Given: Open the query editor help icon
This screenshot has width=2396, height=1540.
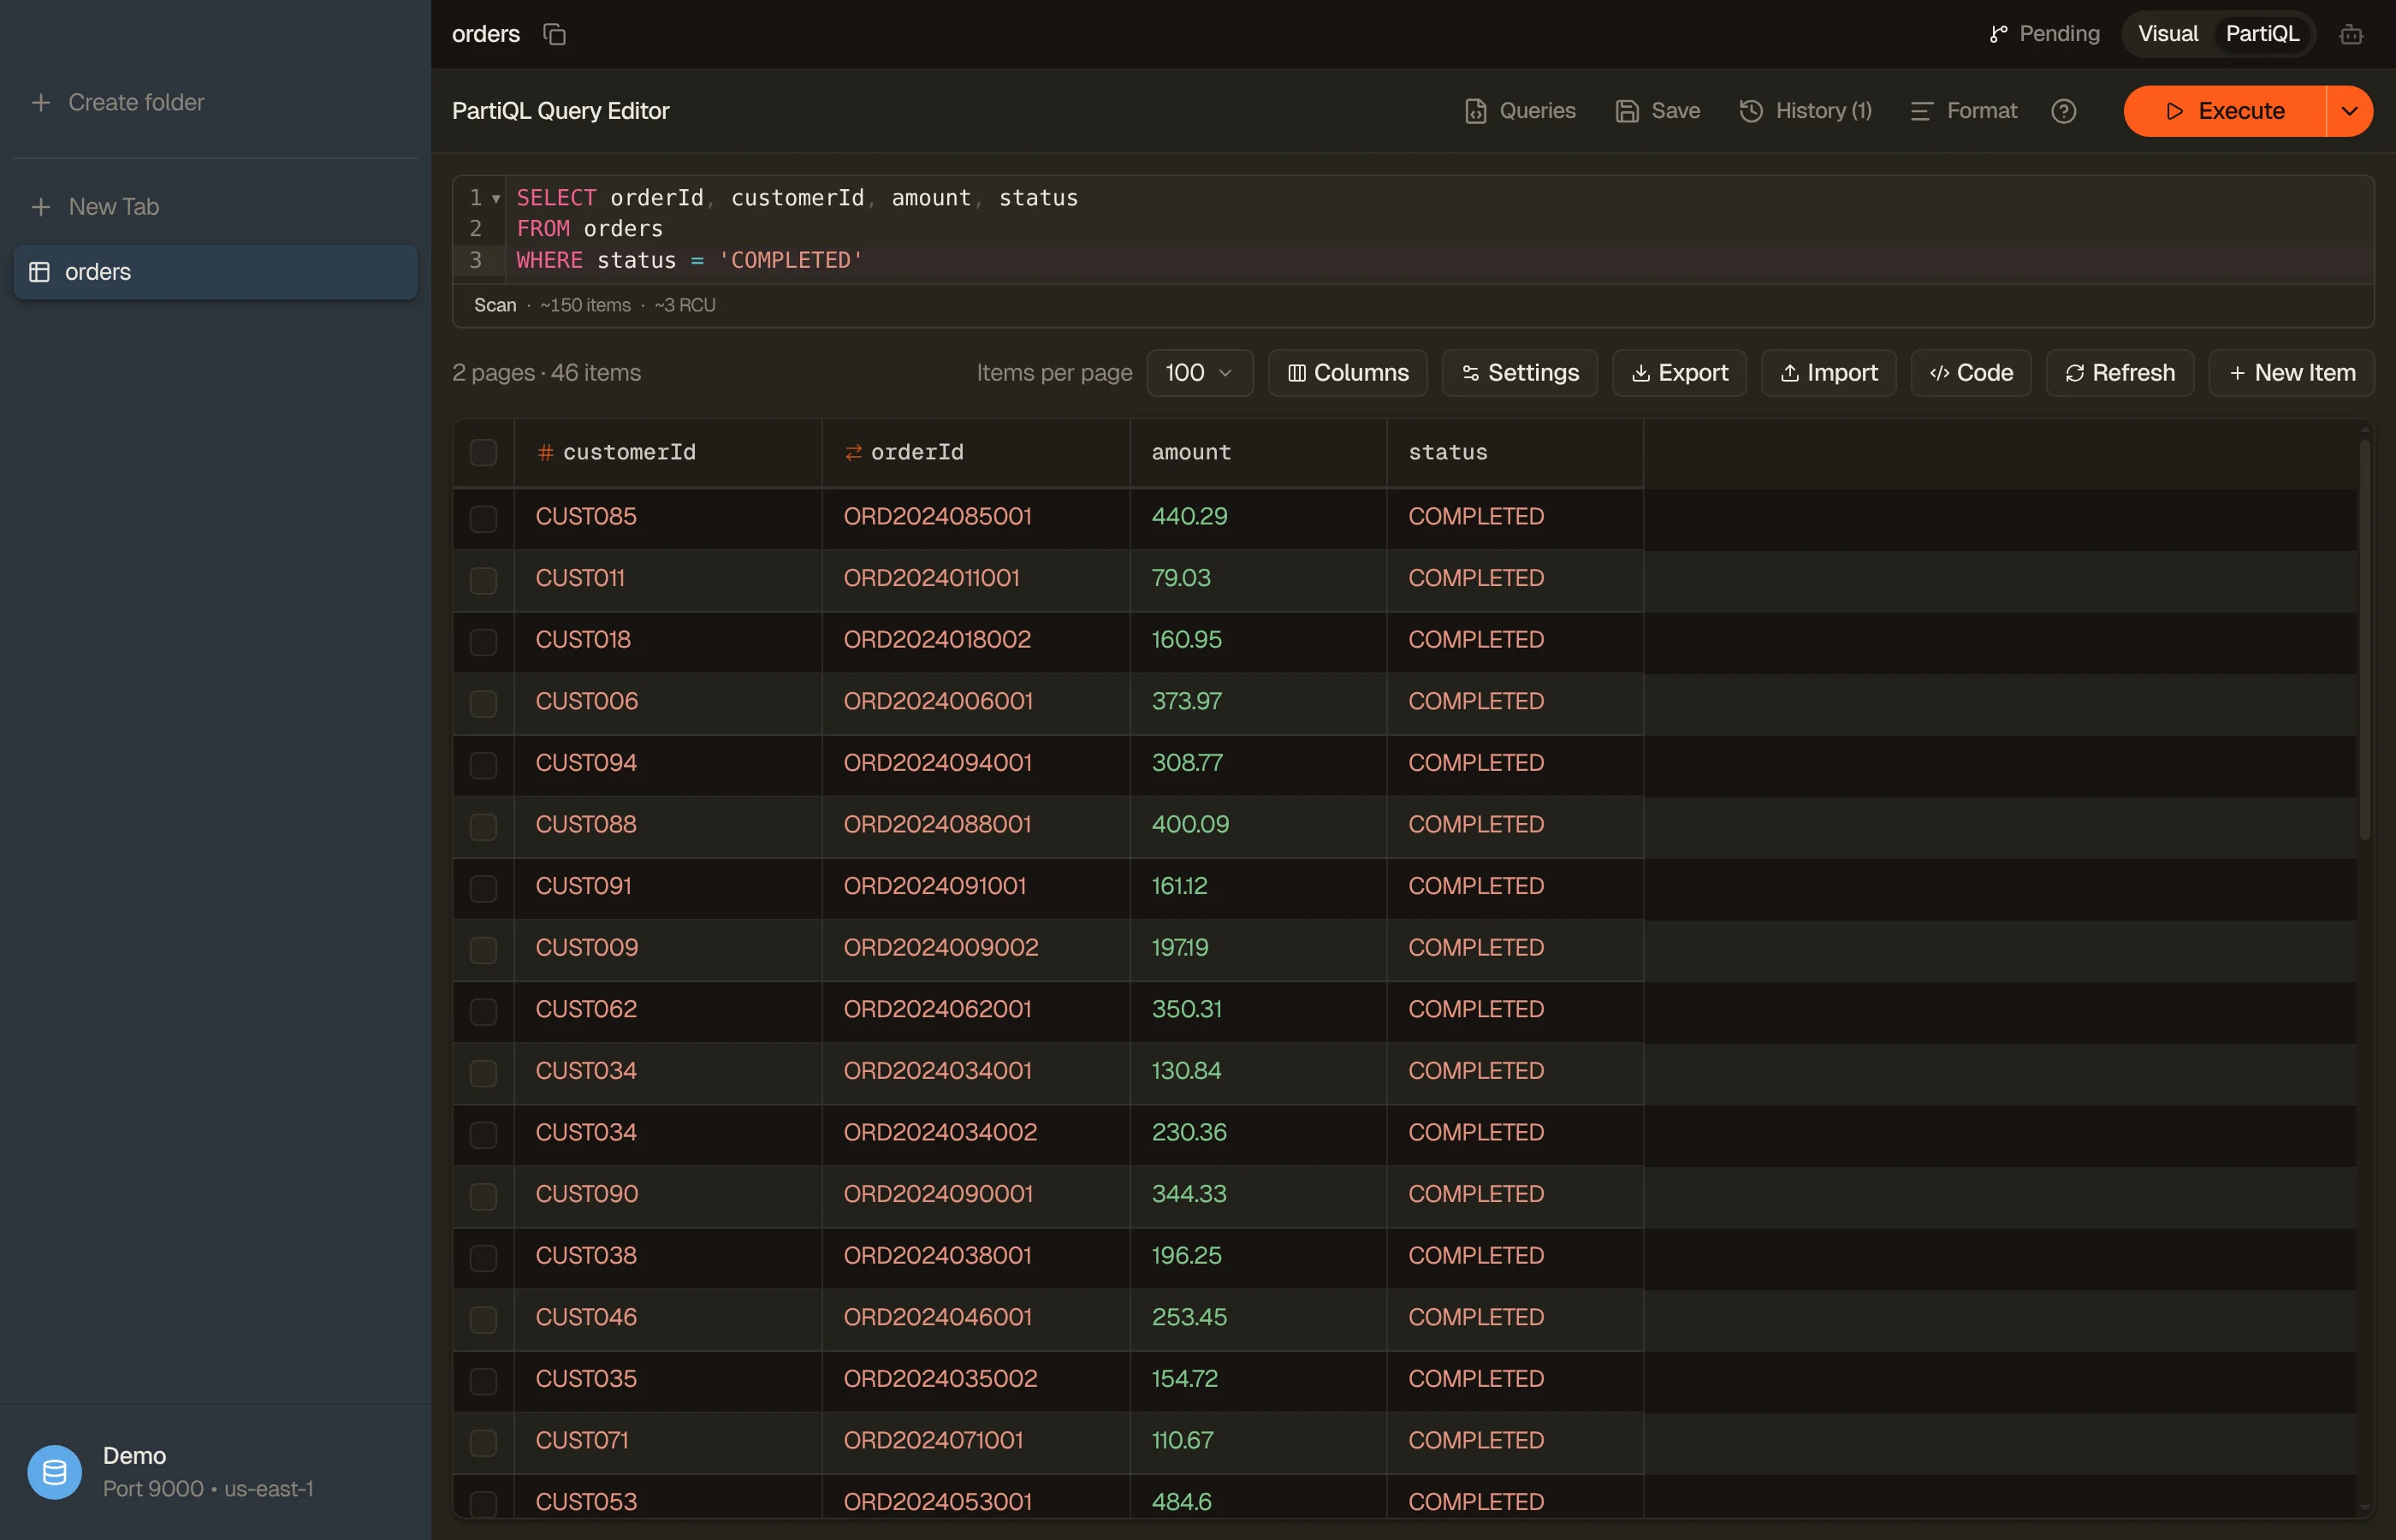Looking at the screenshot, I should (x=2064, y=111).
